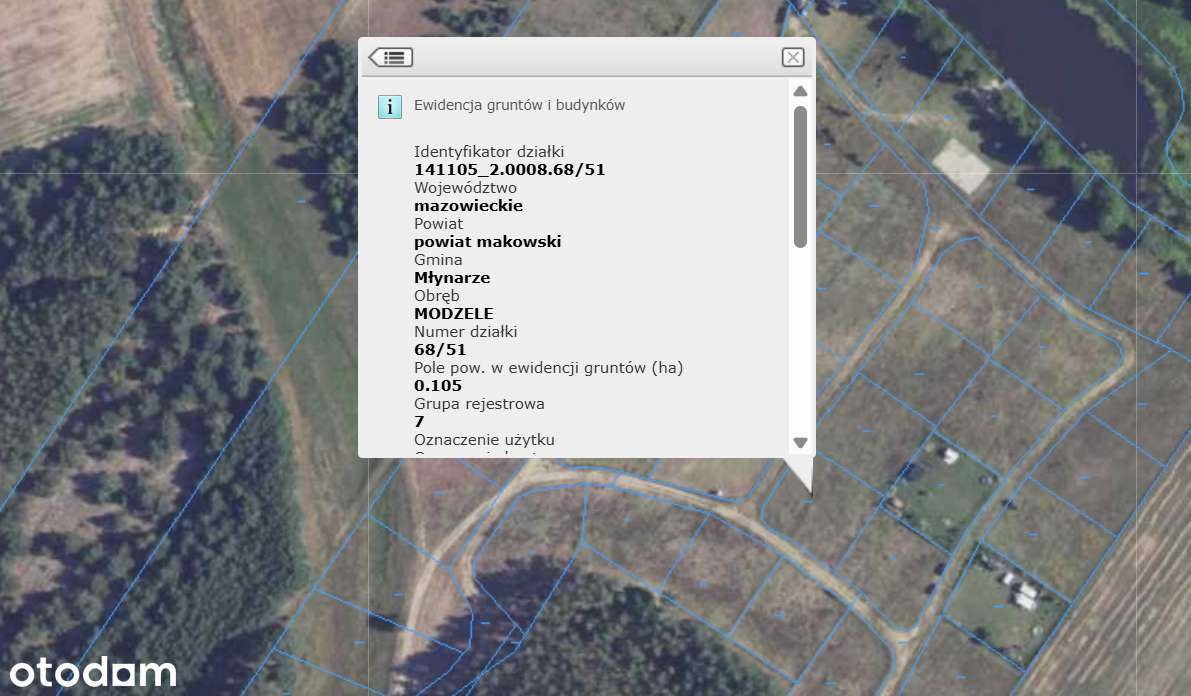Click the 'Ewidencja gruntów i budynków' heading
Screen dimensions: 1191x696
click(x=520, y=105)
